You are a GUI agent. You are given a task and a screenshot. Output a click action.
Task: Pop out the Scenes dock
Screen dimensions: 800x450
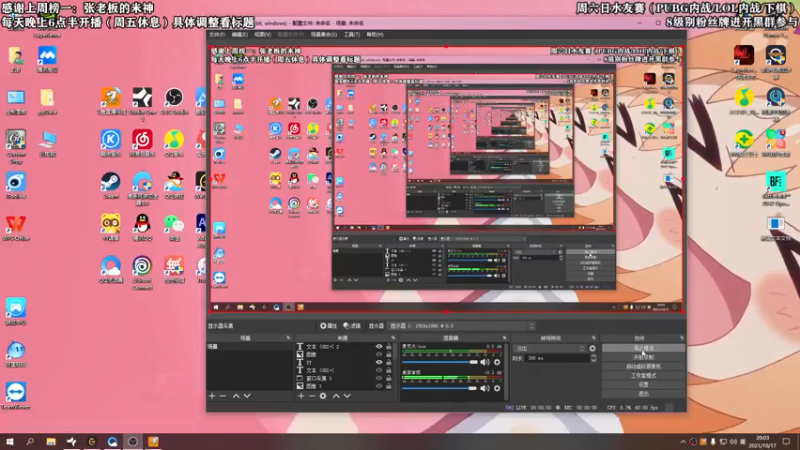288,338
